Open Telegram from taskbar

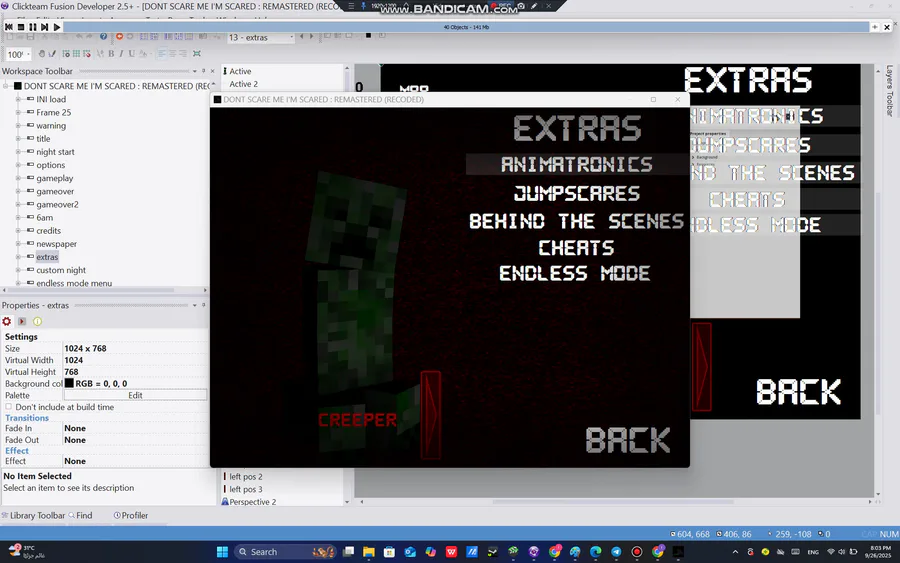(x=616, y=552)
